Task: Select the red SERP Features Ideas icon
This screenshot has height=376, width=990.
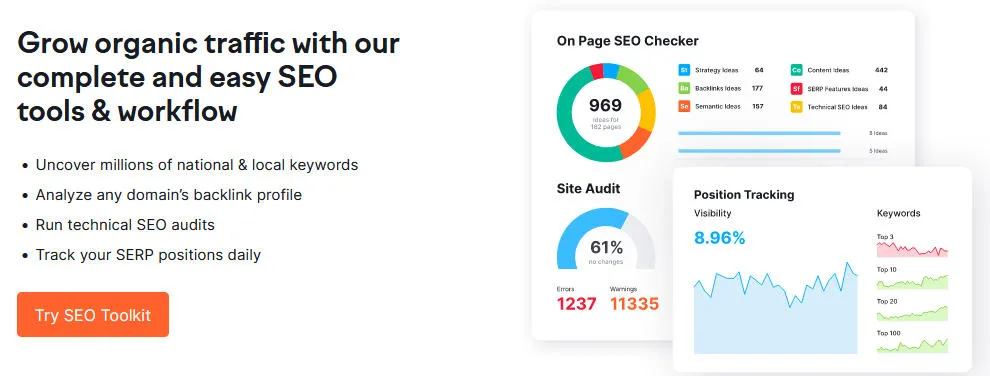Action: coord(796,88)
